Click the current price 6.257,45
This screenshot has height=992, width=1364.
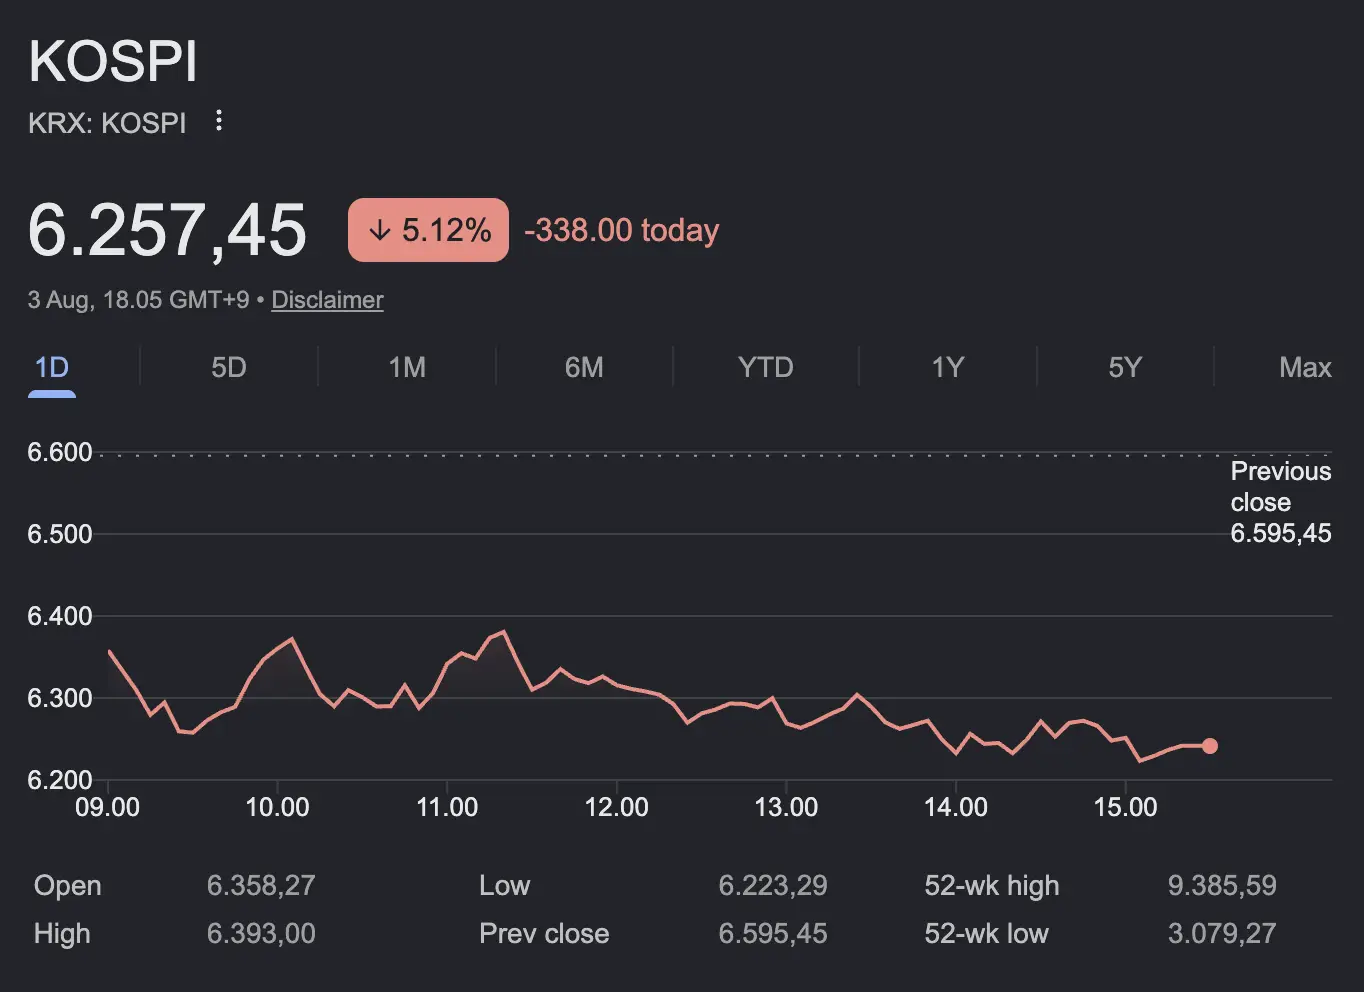tap(167, 231)
